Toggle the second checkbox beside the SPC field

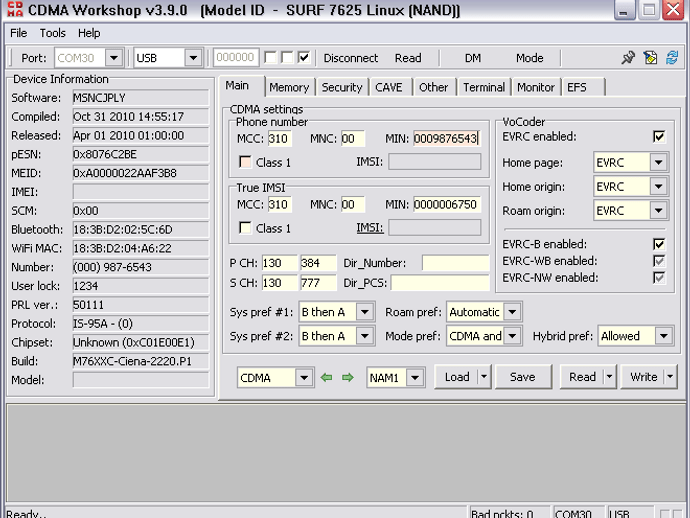[287, 57]
